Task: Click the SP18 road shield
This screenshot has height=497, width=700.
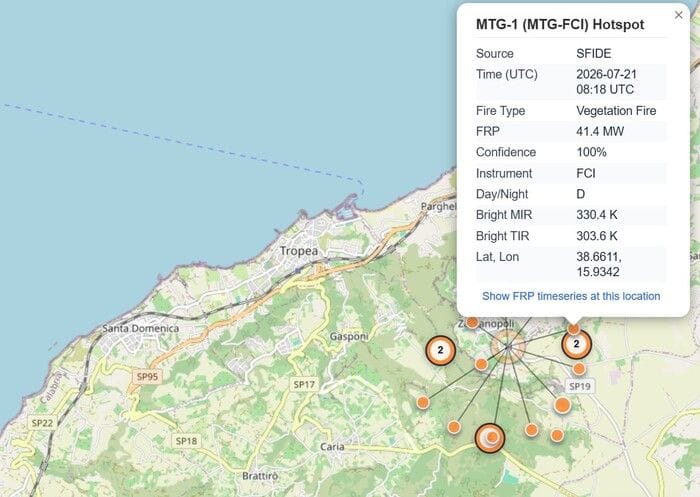Action: coord(186,441)
